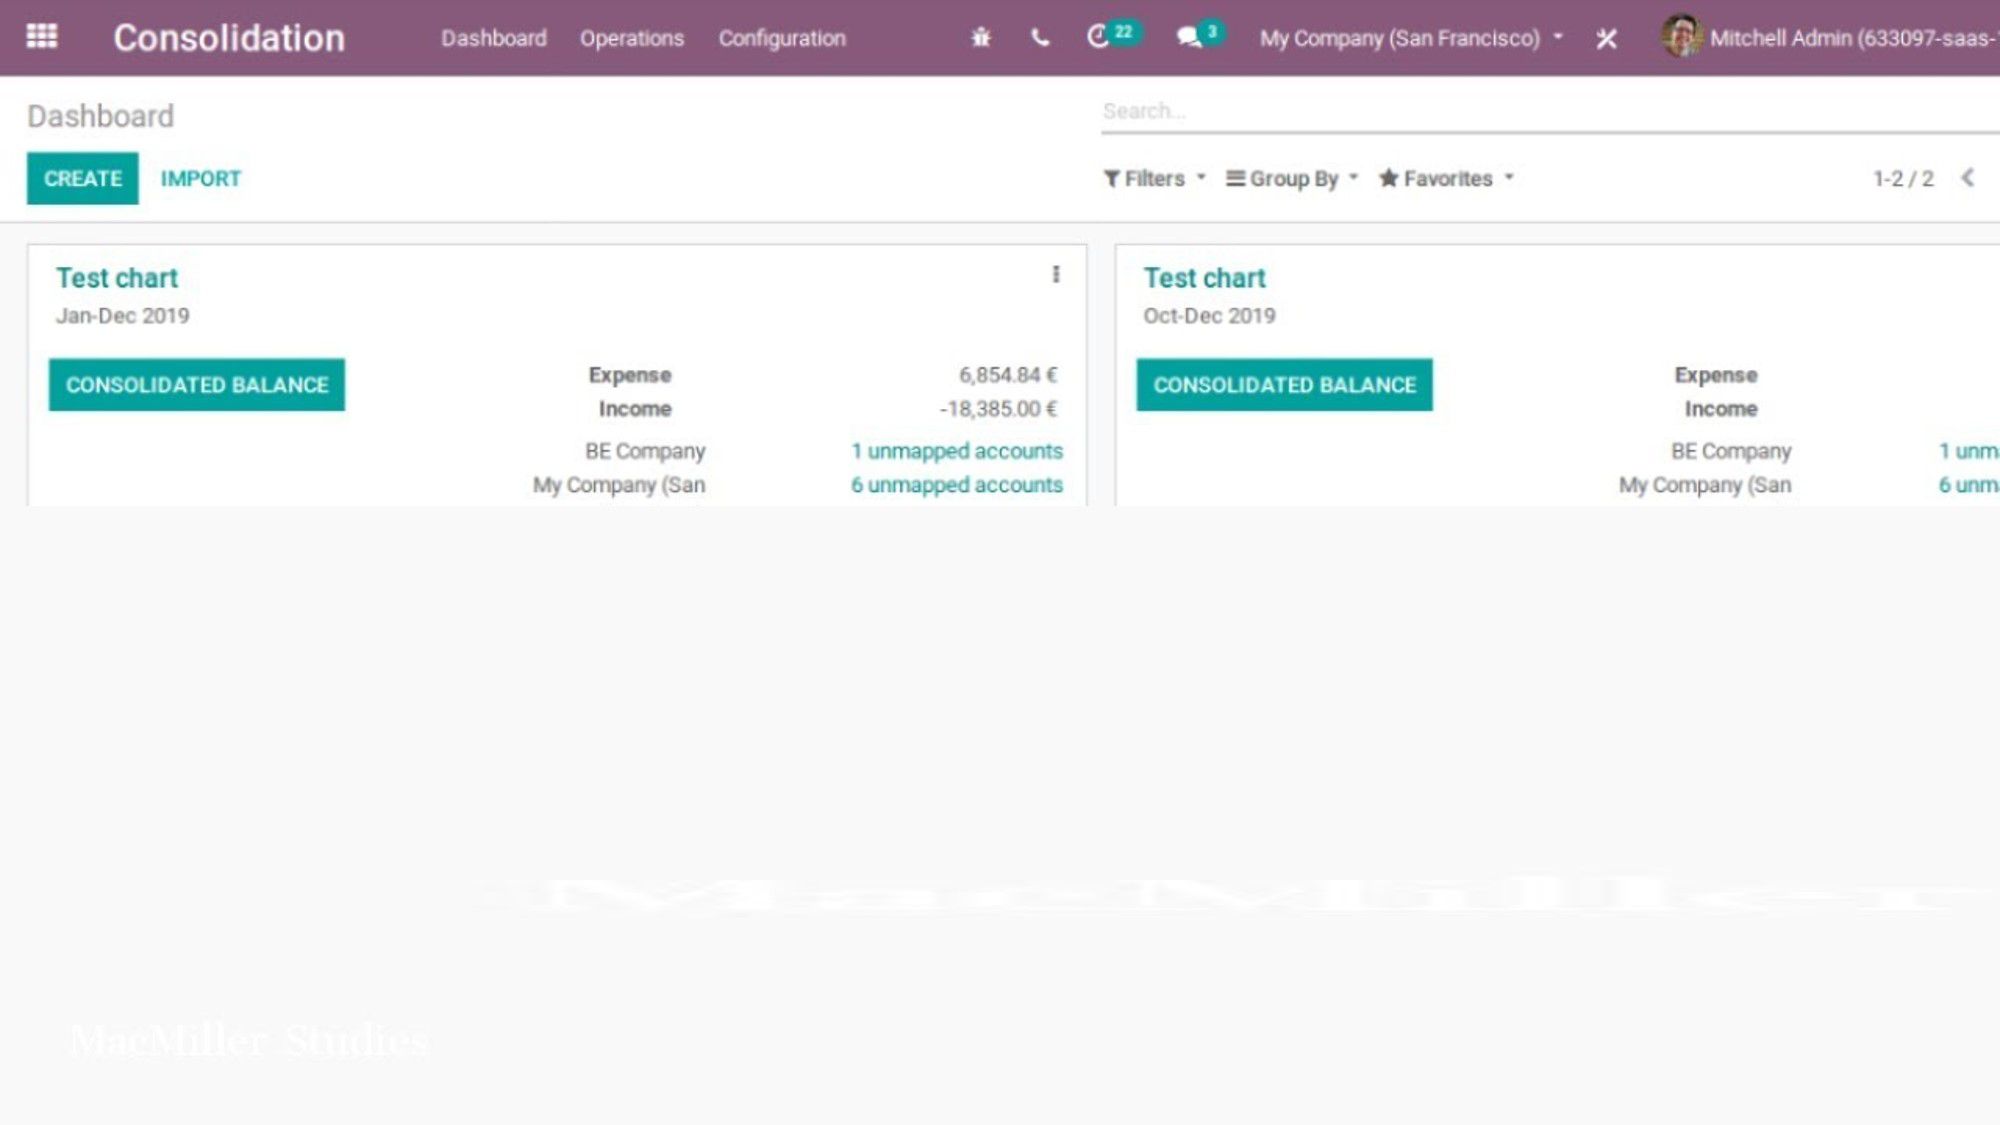This screenshot has height=1125, width=2000.
Task: Open Test chart title of Jan-Dec 2019 card
Action: 116,278
